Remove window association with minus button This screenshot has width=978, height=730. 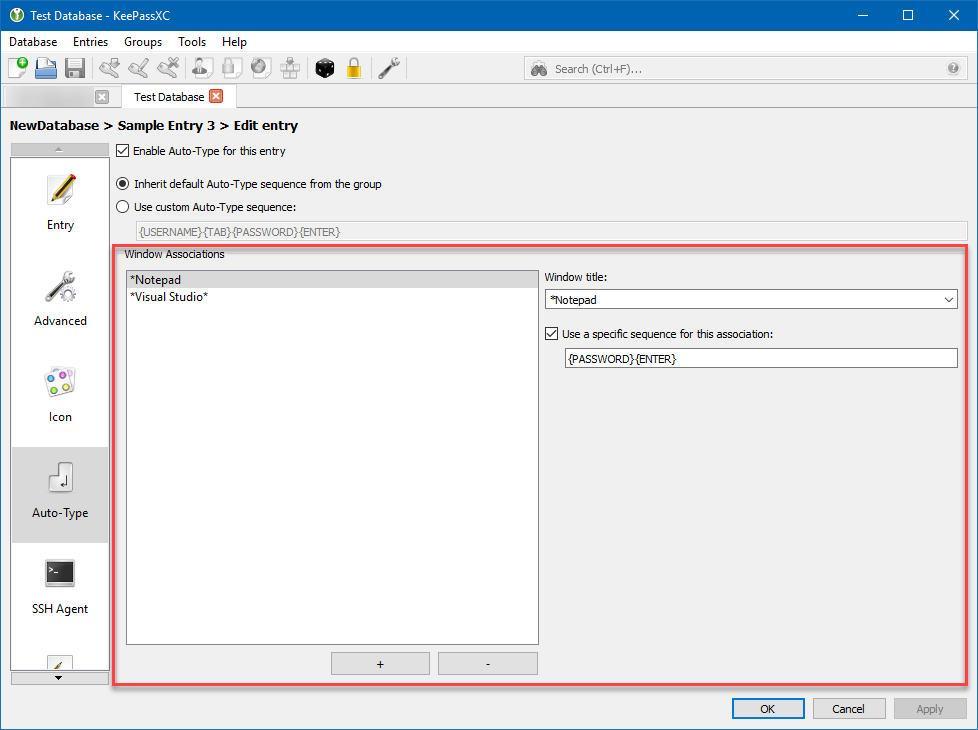(x=488, y=664)
